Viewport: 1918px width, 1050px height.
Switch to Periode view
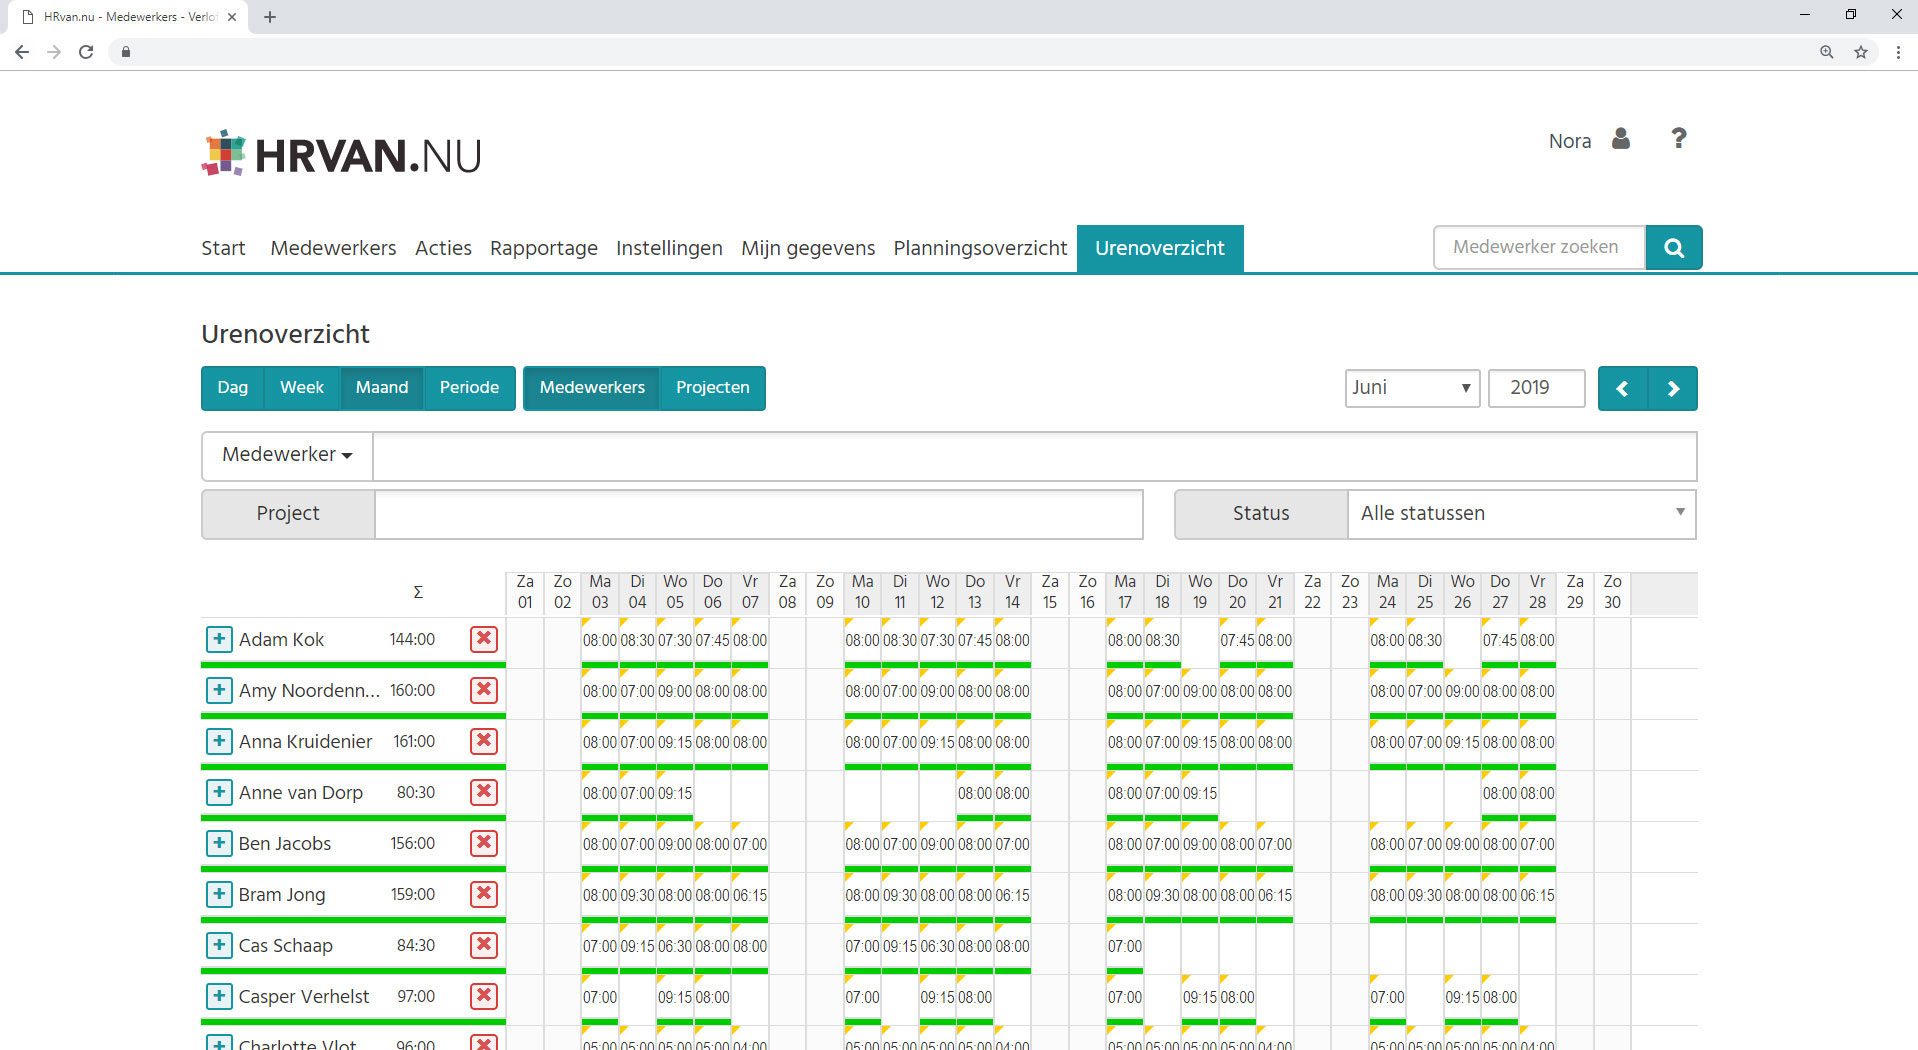pos(469,388)
